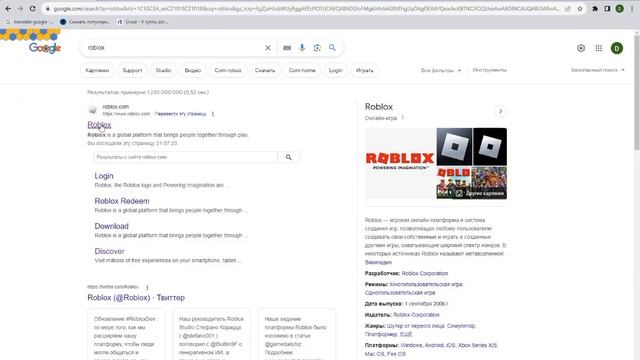Expand the 'Все фильтры' dropdown
The width and height of the screenshot is (640, 360).
[441, 70]
